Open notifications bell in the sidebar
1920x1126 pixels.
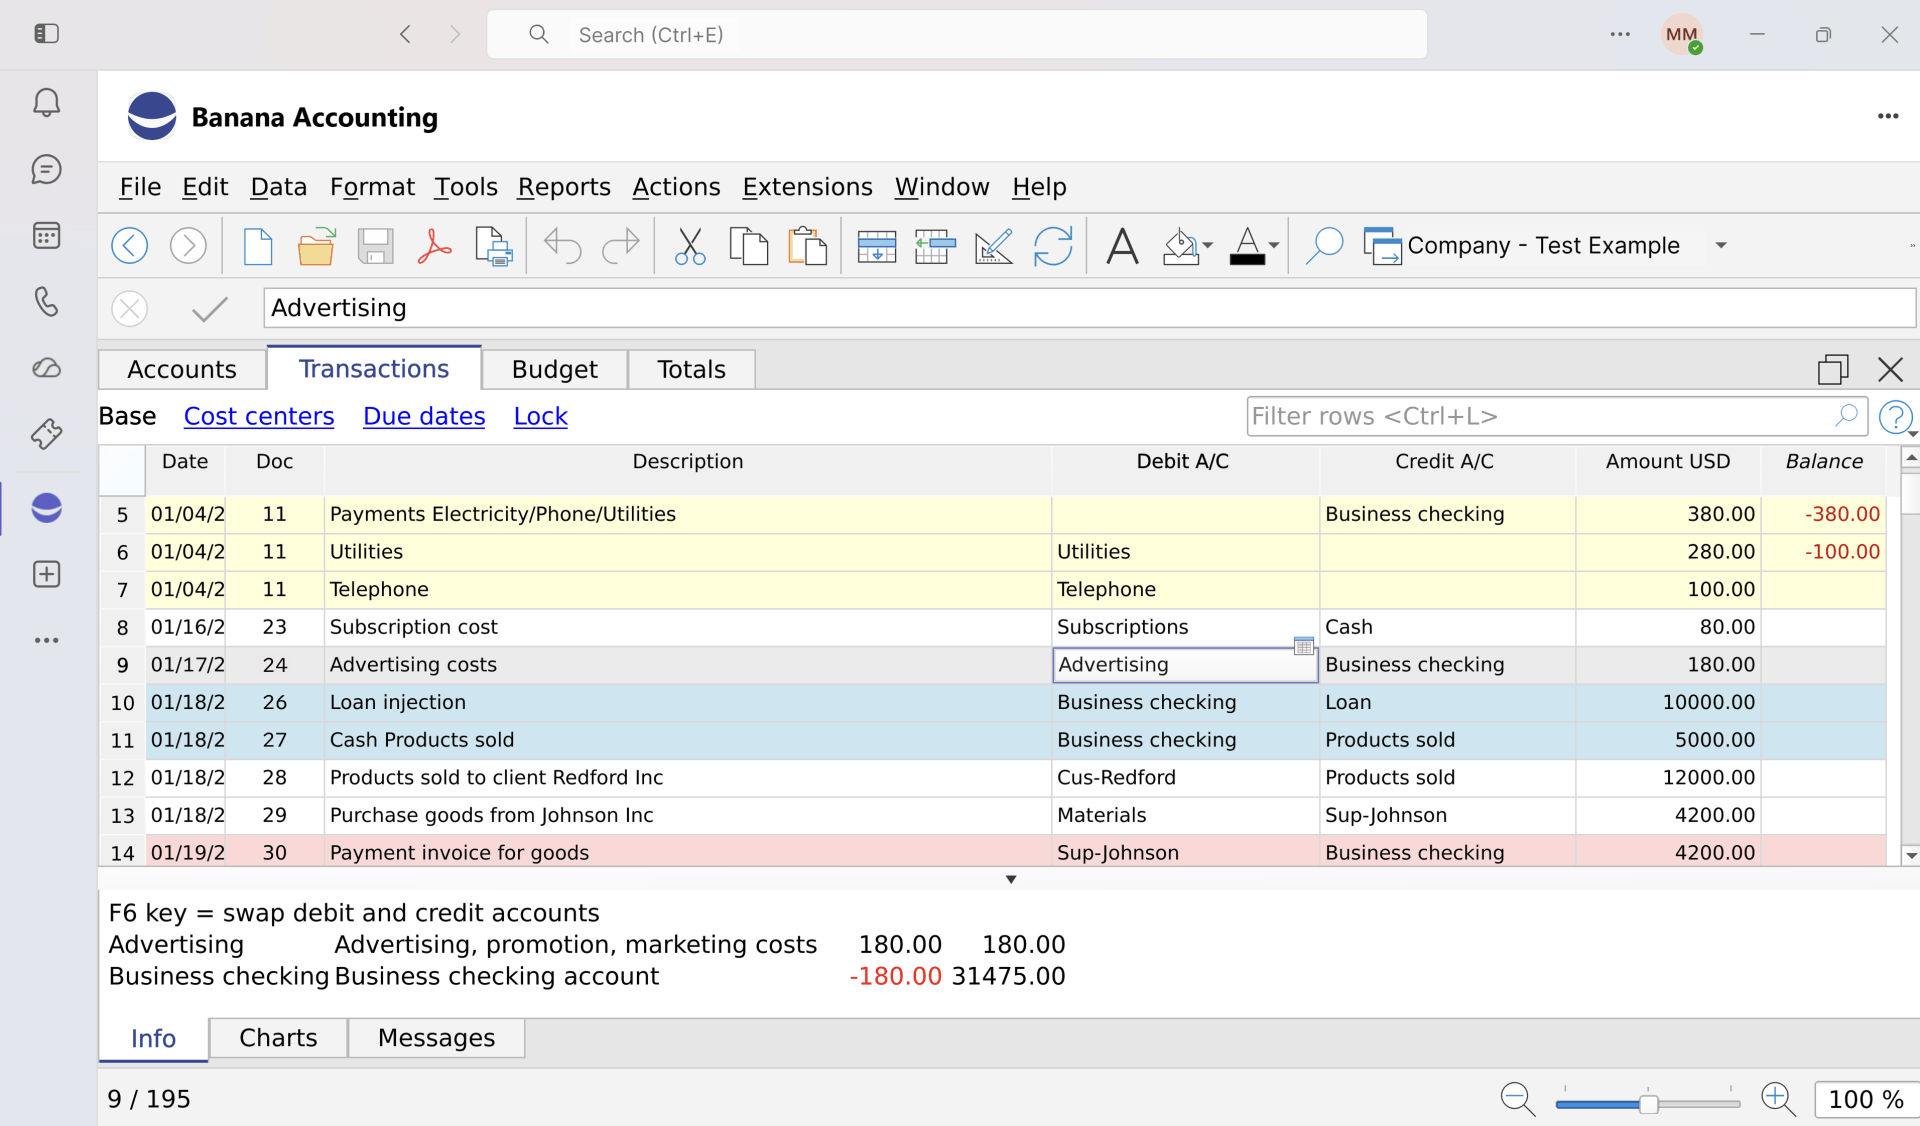click(46, 103)
